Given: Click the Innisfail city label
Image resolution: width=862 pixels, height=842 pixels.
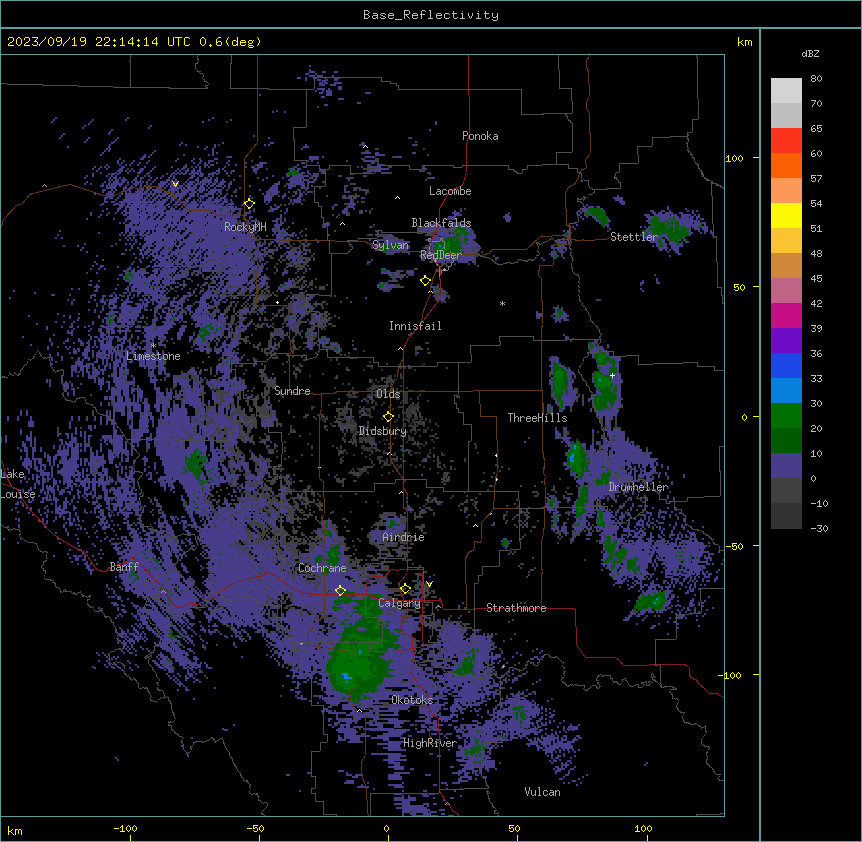Looking at the screenshot, I should (x=415, y=326).
